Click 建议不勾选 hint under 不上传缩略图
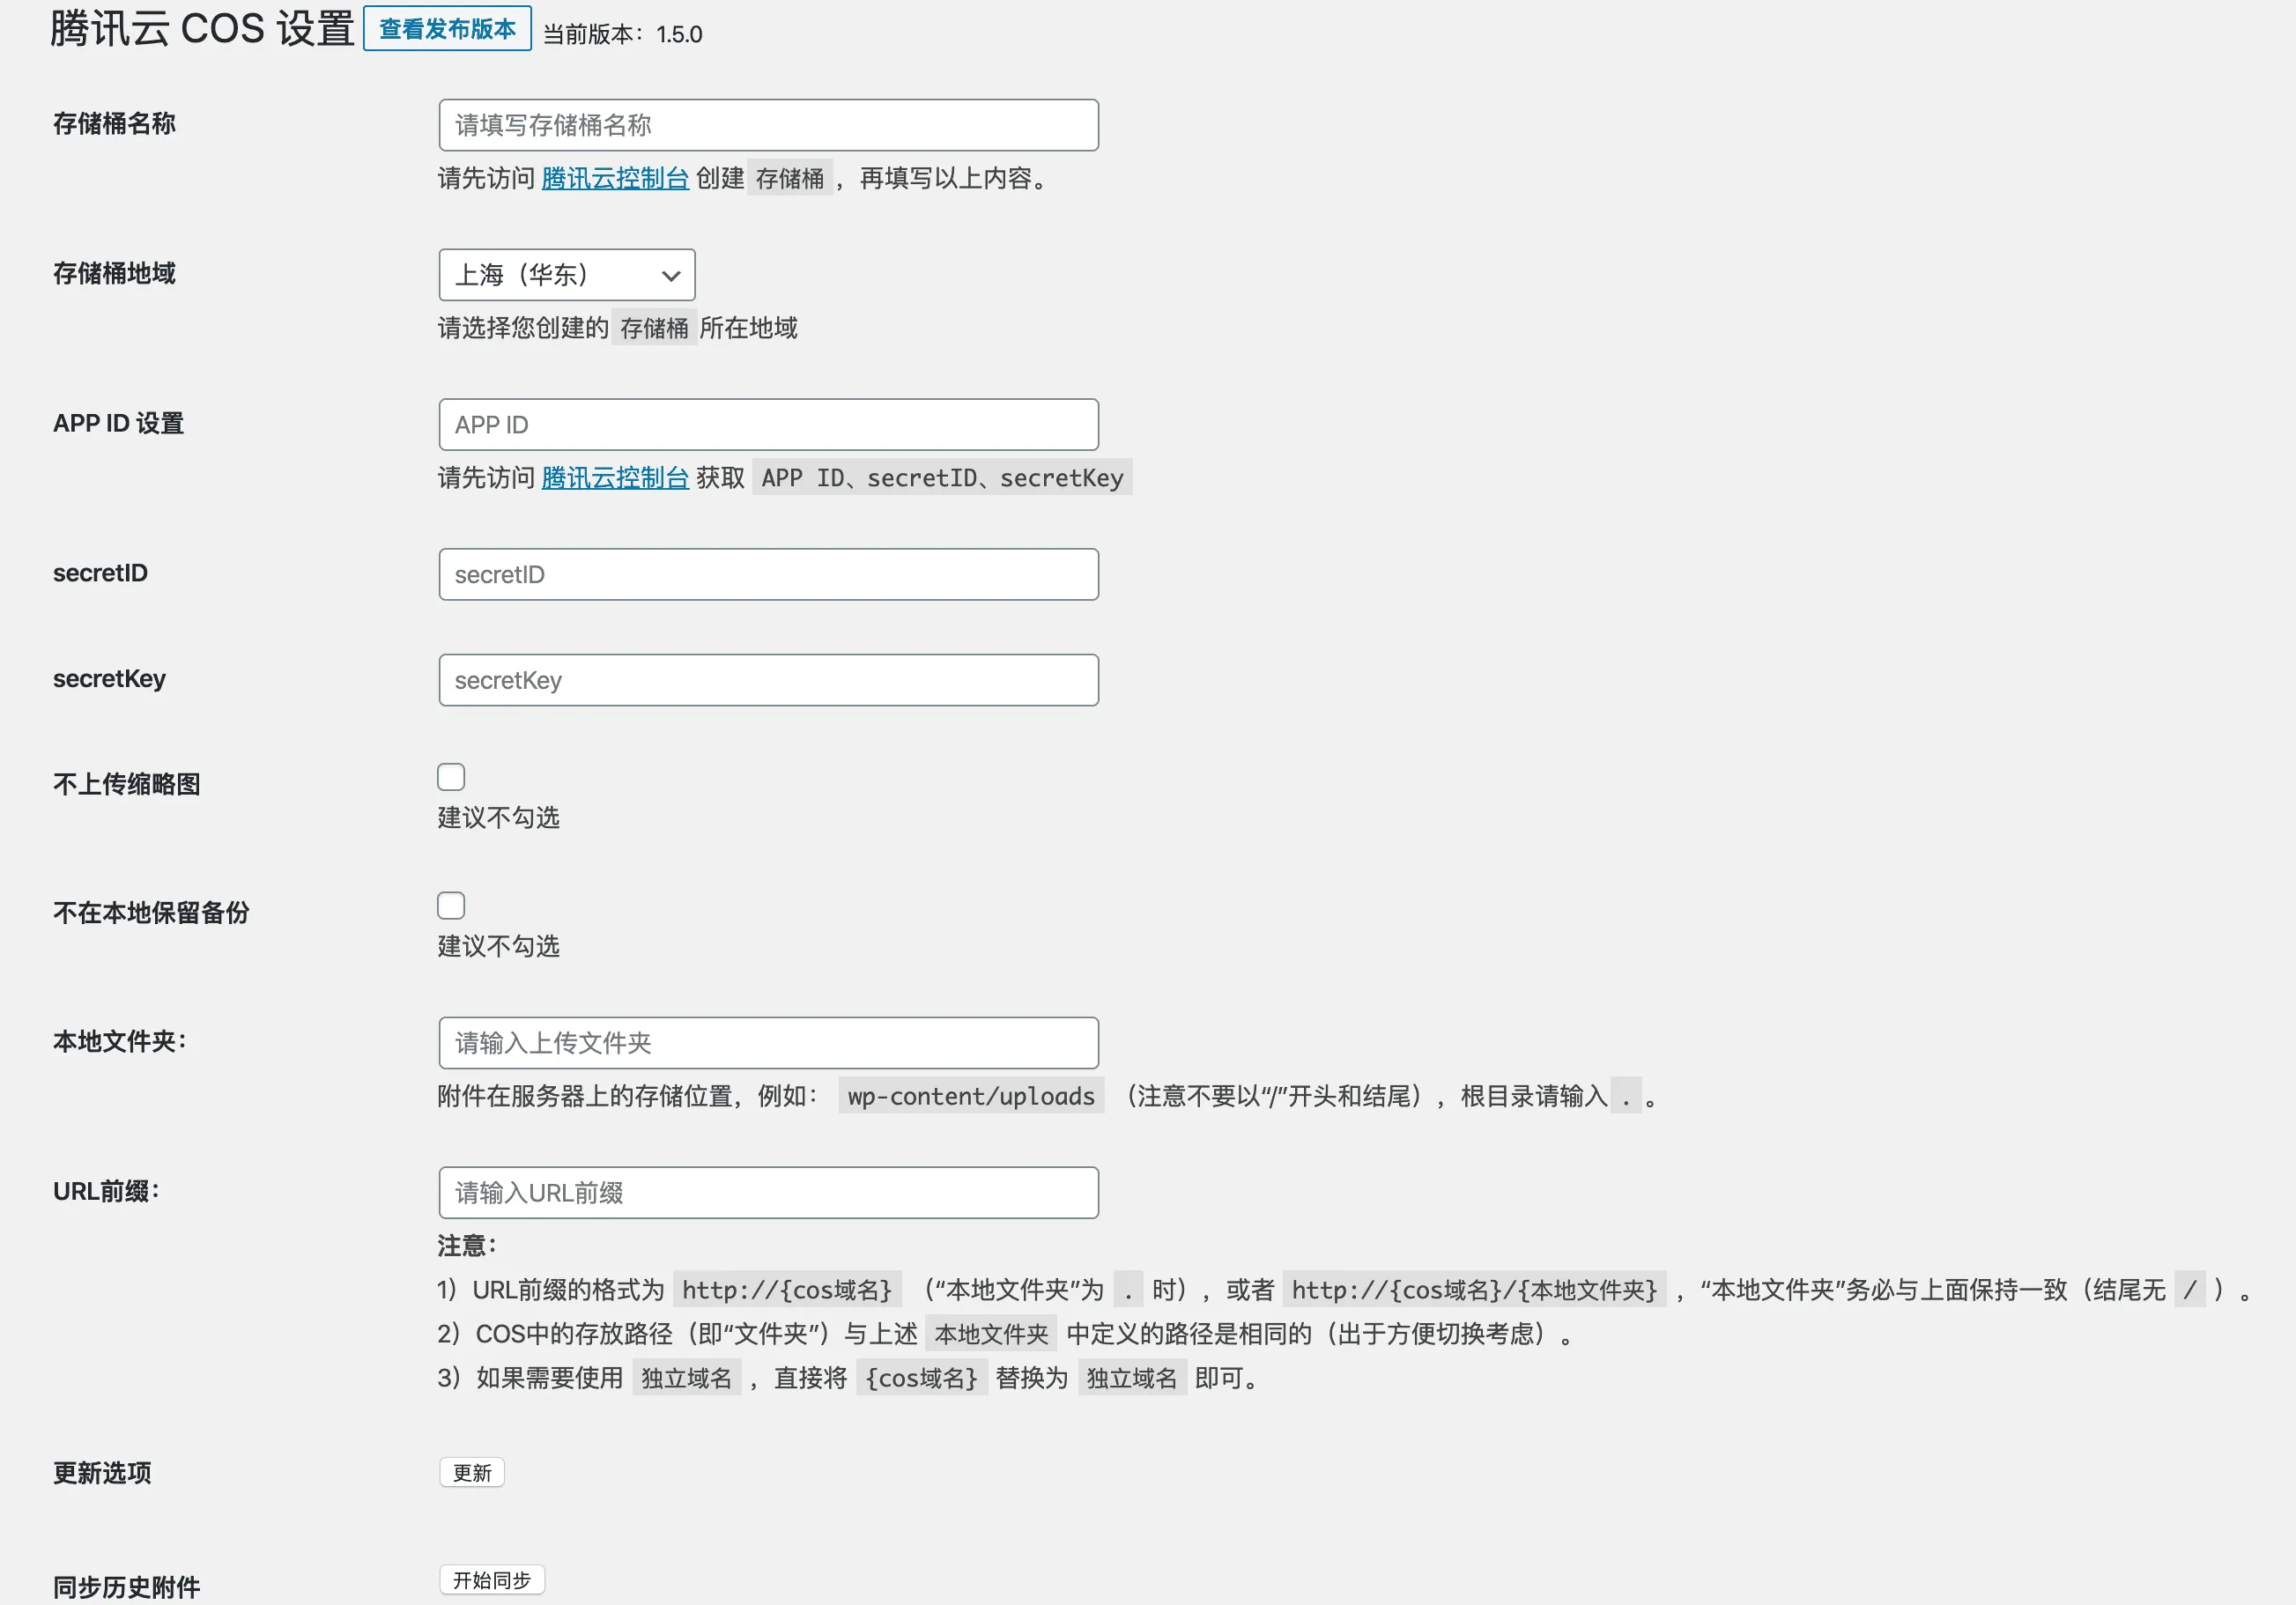Screen dimensions: 2296x1605 (x=498, y=819)
